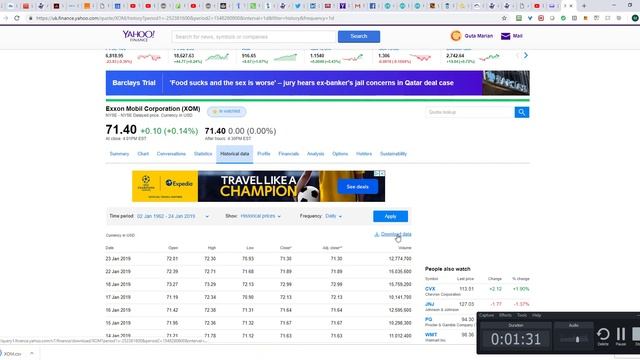Switch to the Summary tab
640x360 pixels.
tap(119, 154)
